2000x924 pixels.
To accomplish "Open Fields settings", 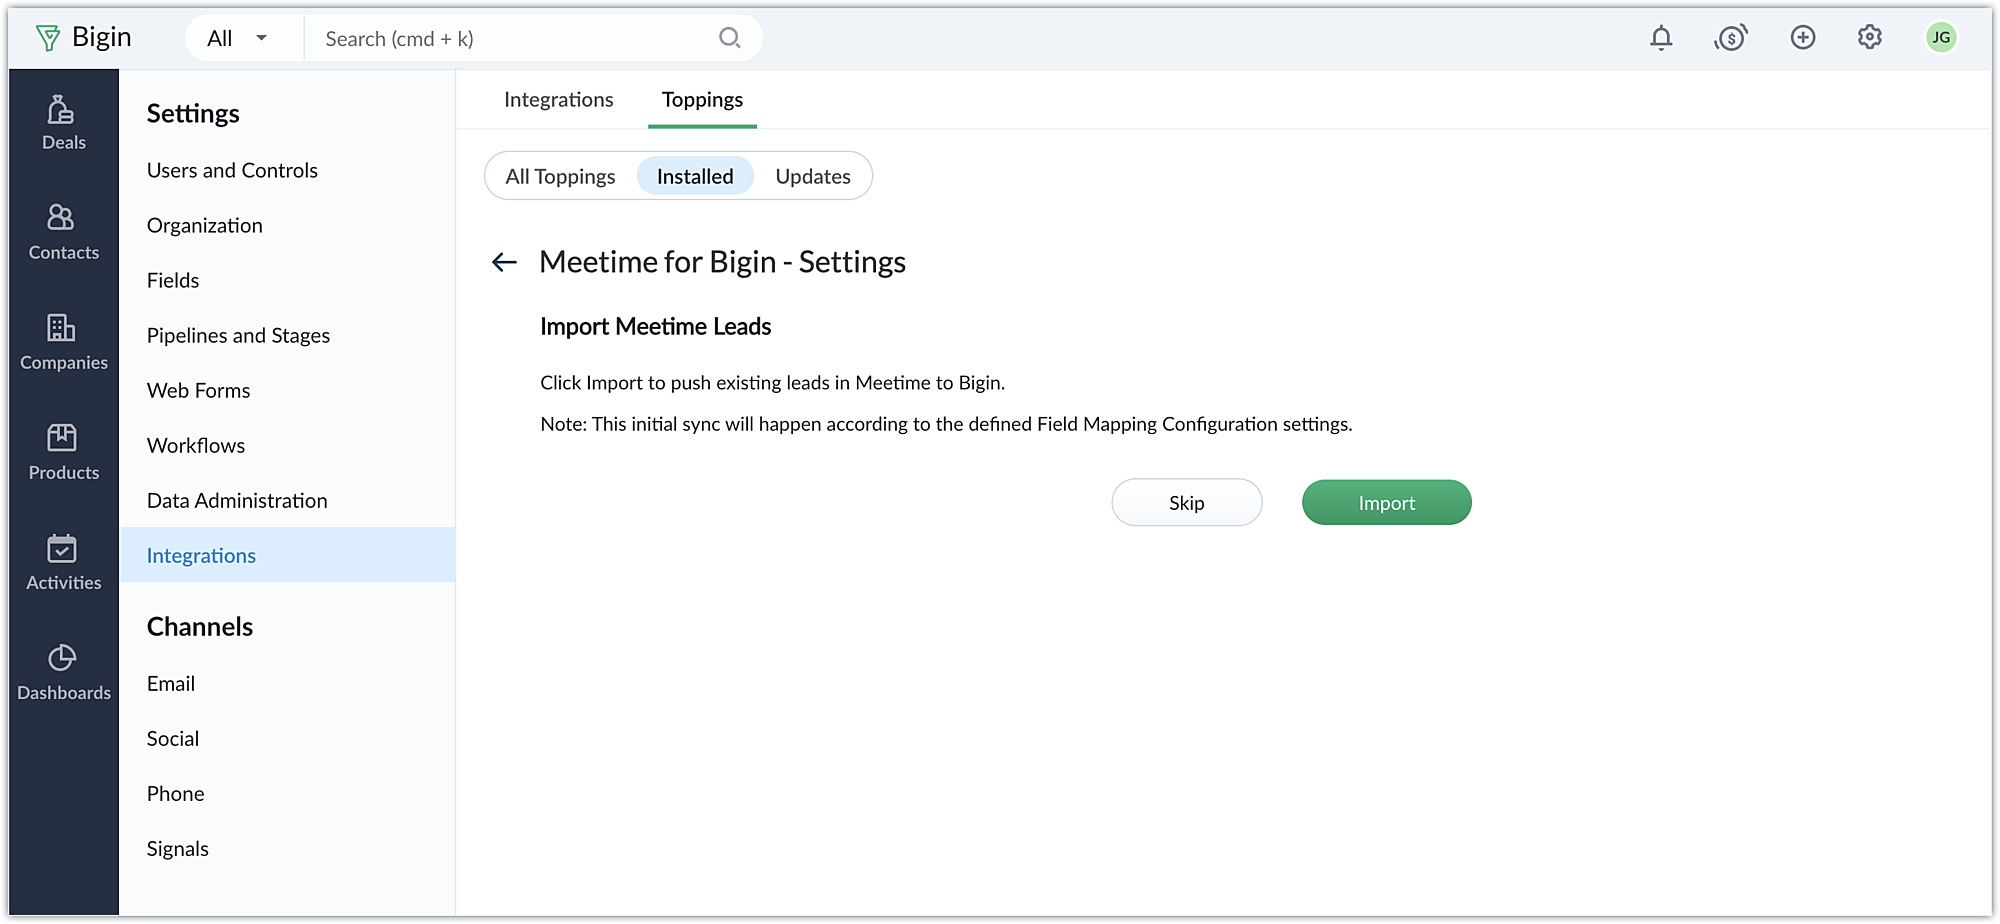I will (x=173, y=281).
